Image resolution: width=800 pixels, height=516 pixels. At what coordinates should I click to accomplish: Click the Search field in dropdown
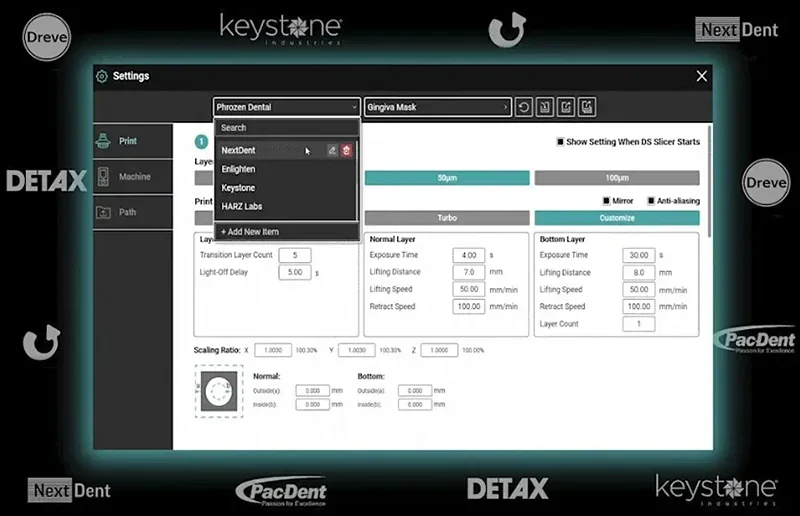click(x=286, y=128)
